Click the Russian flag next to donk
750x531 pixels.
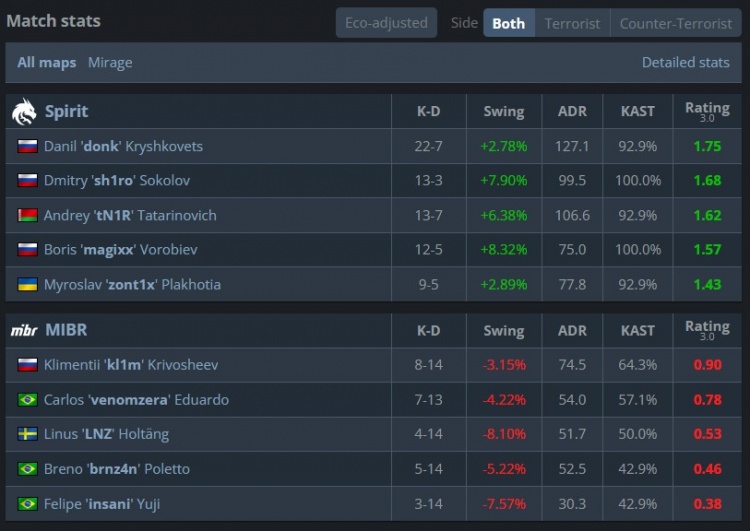[x=27, y=146]
